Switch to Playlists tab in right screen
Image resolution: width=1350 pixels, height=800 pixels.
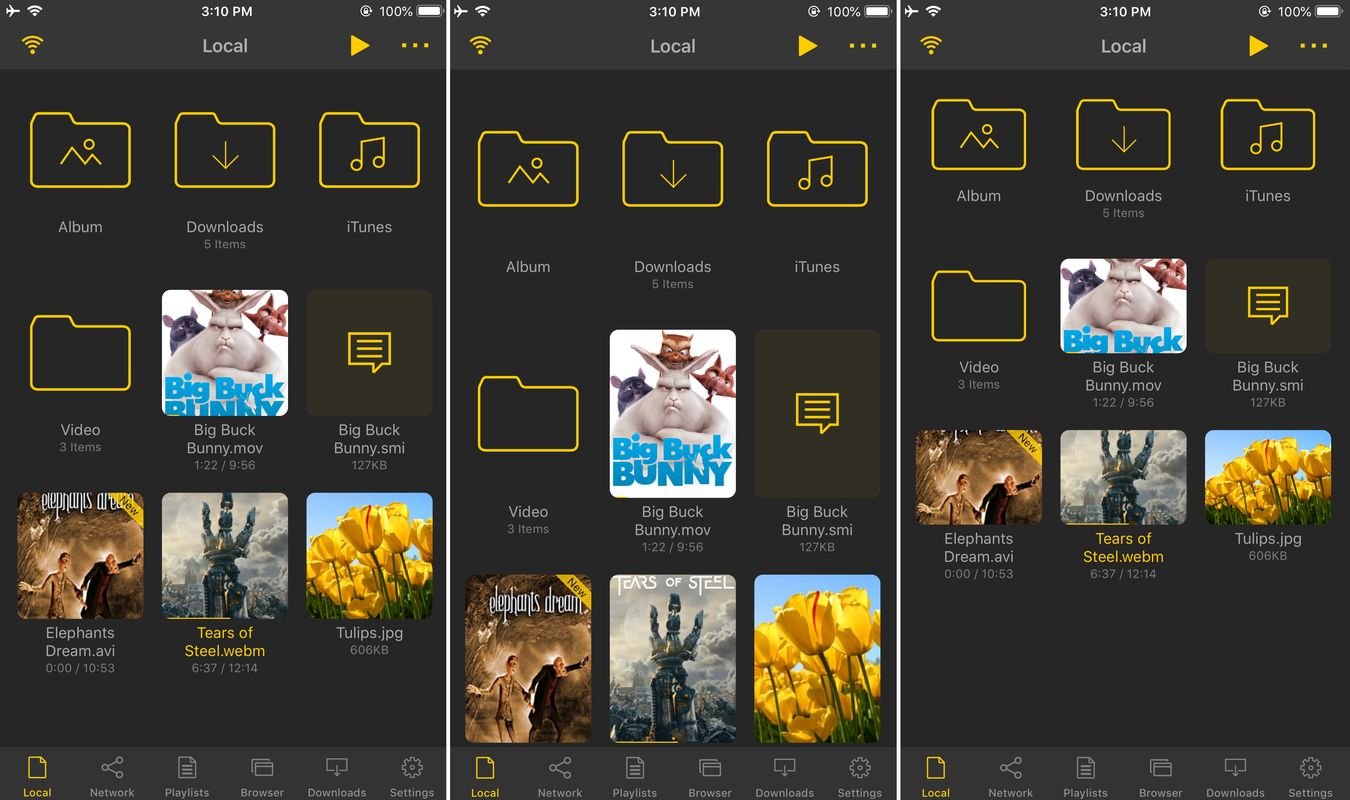pyautogui.click(x=1086, y=776)
